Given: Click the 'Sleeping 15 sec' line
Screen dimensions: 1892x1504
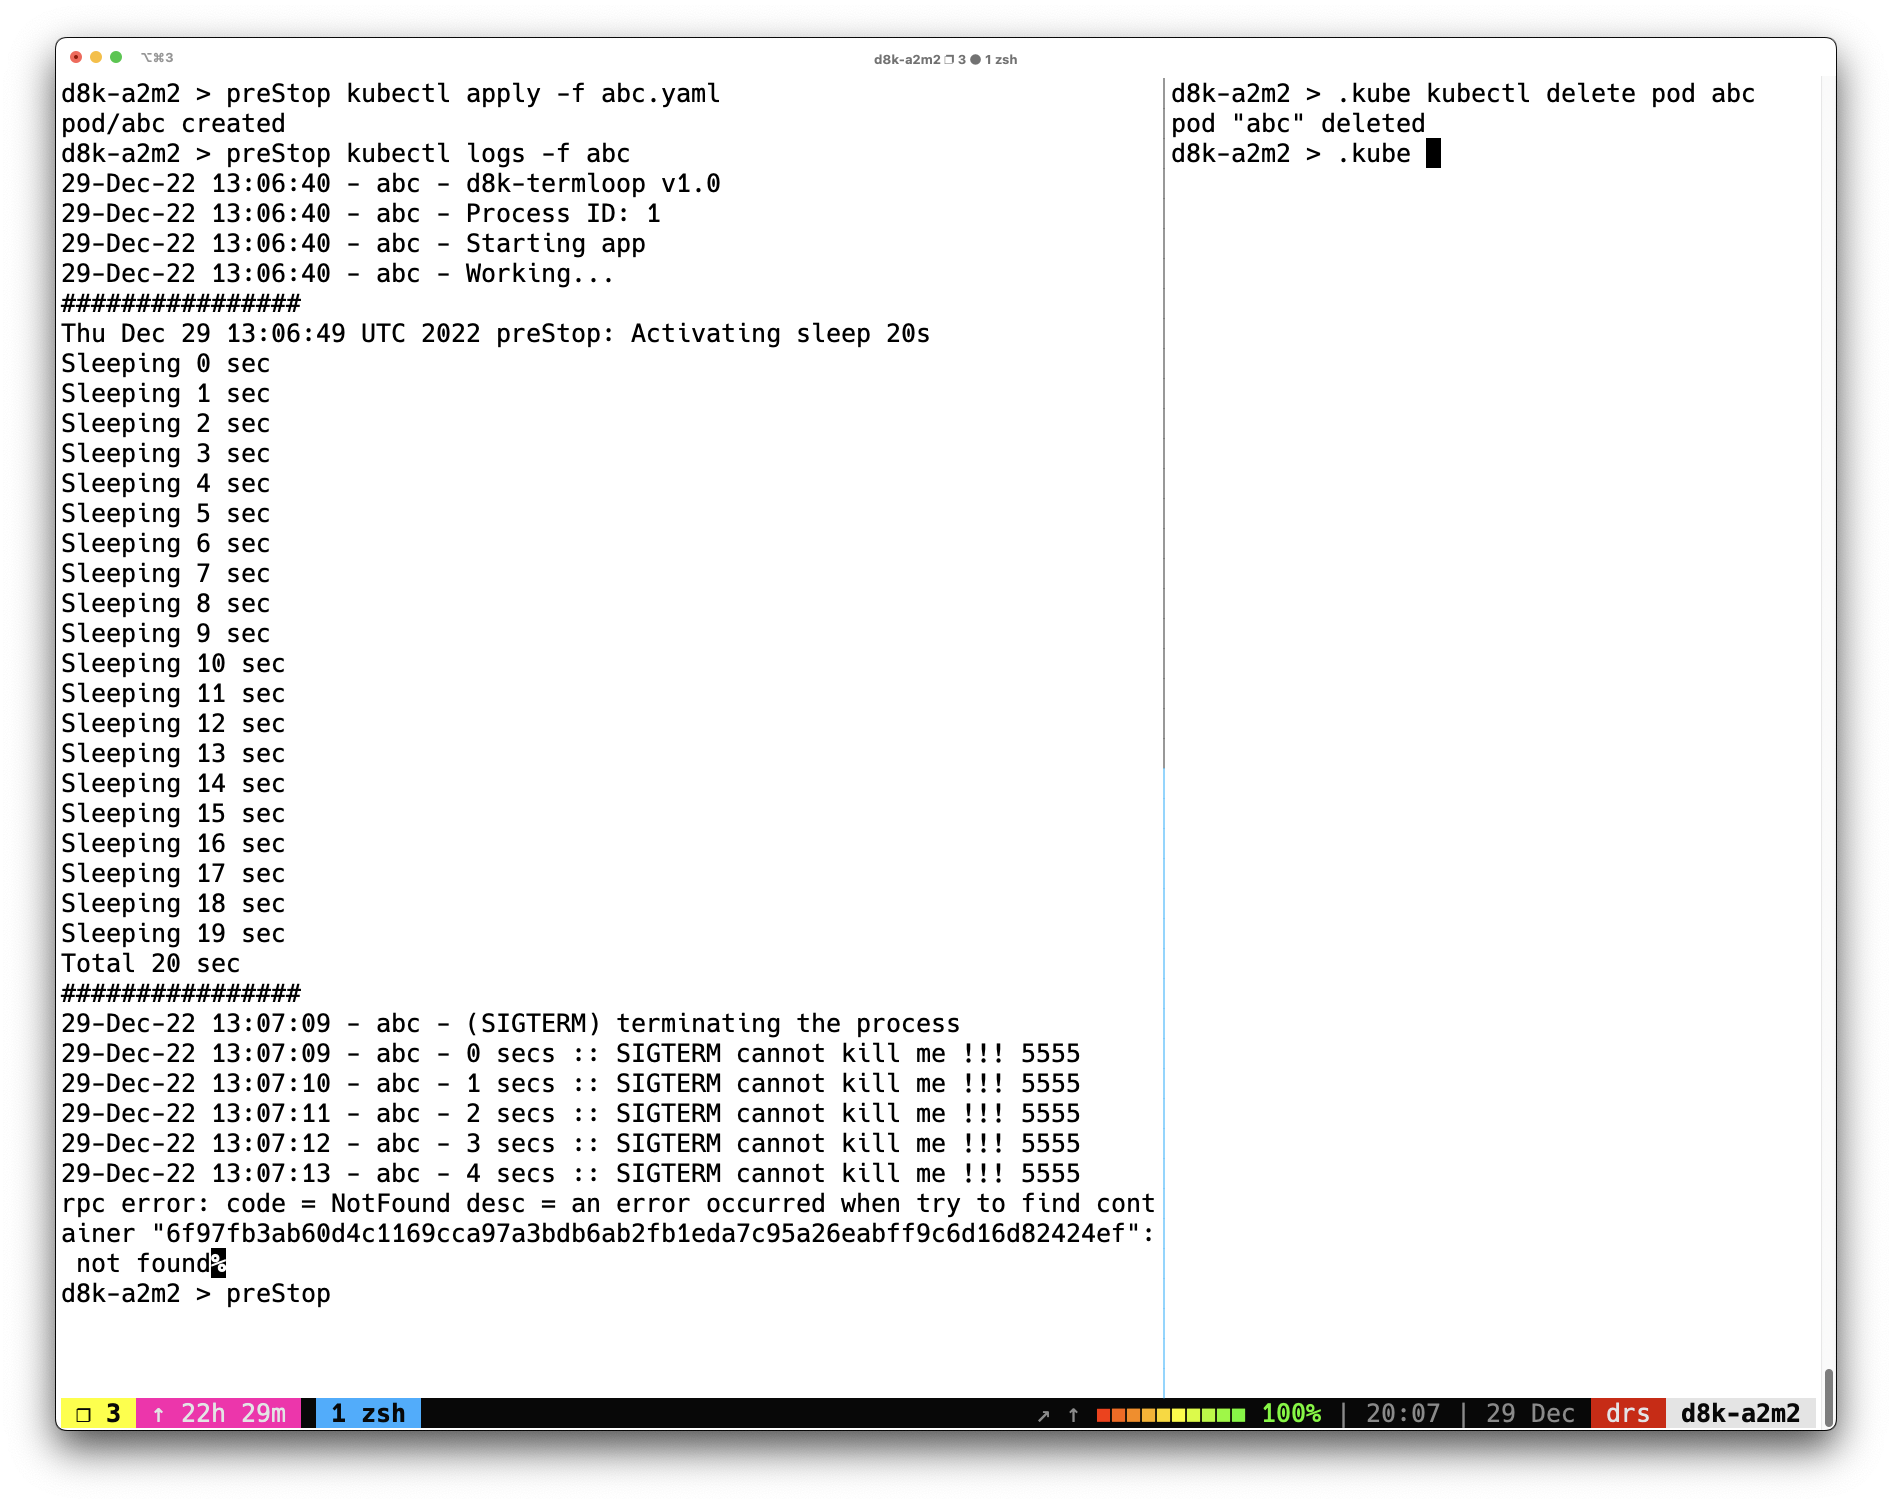Looking at the screenshot, I should 173,813.
